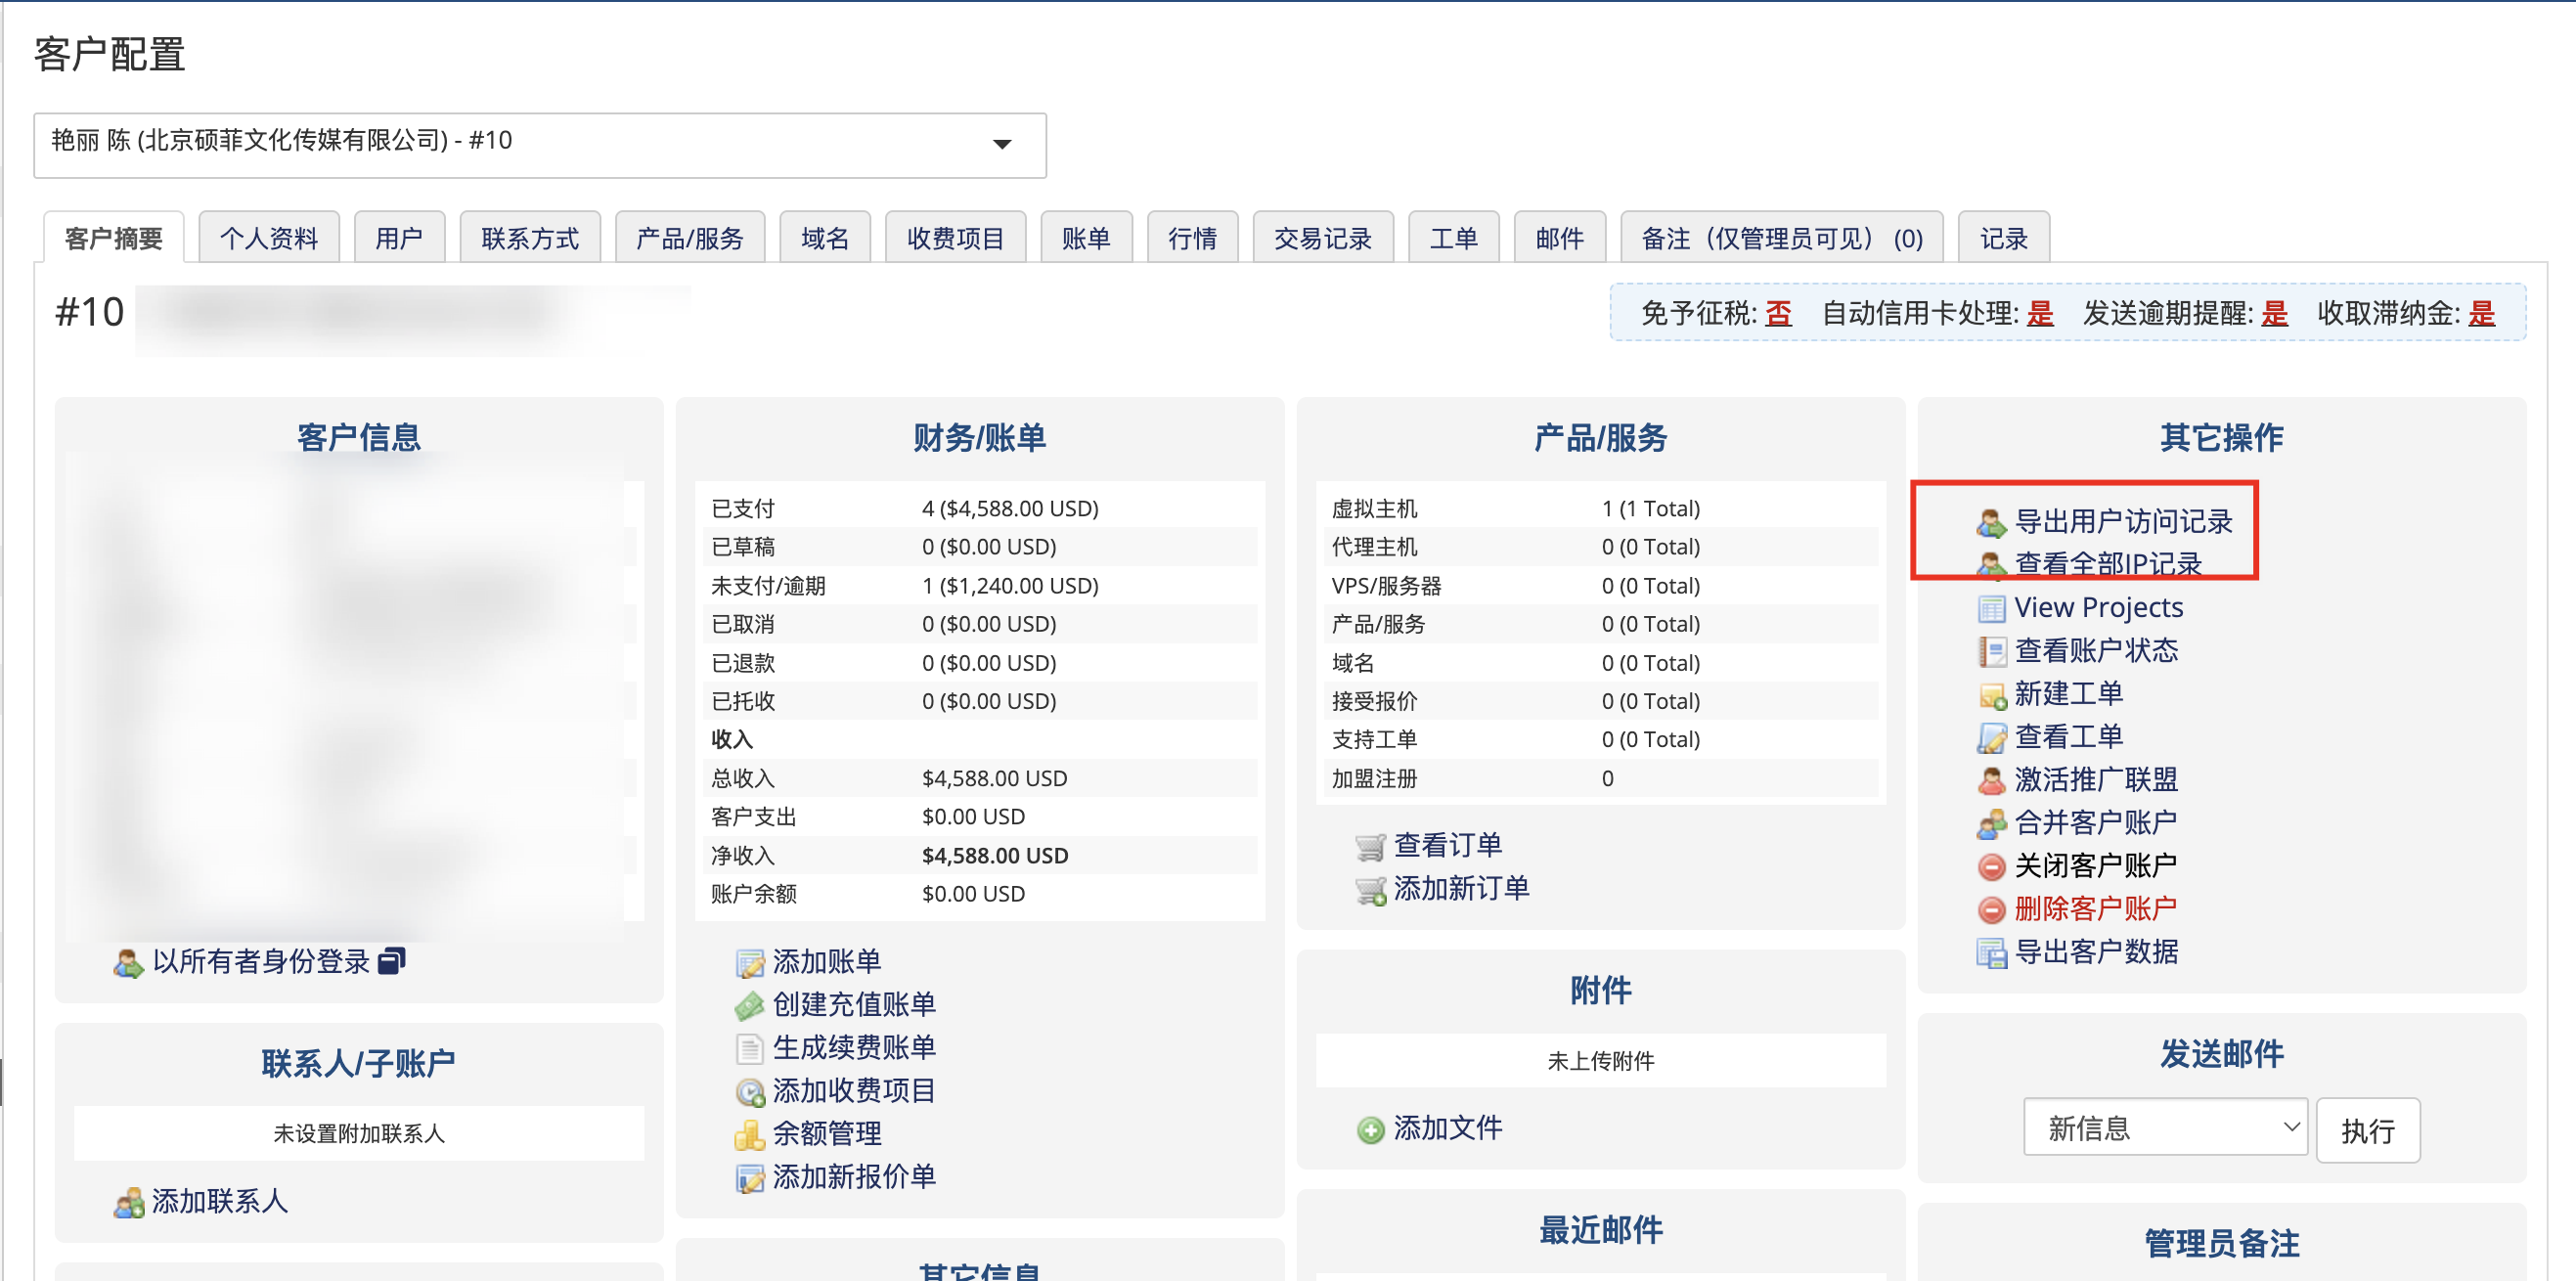Open View Projects from other actions

tap(2097, 607)
